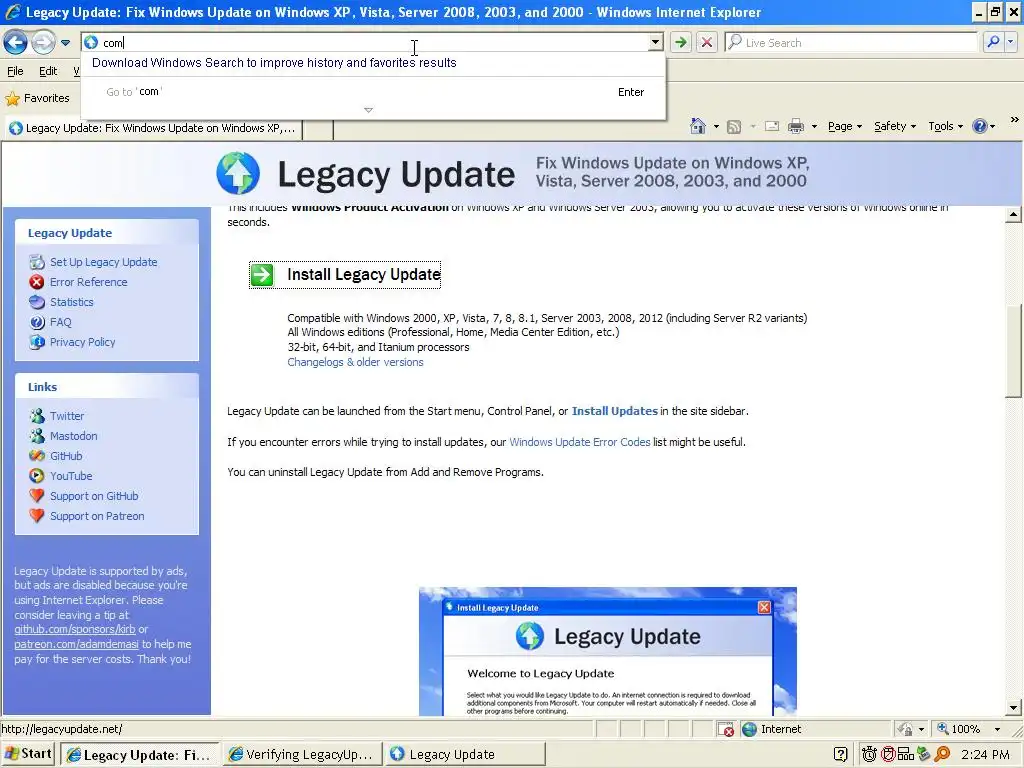This screenshot has height=768, width=1024.
Task: Select the Legacy Update browser tab
Action: tap(153, 128)
